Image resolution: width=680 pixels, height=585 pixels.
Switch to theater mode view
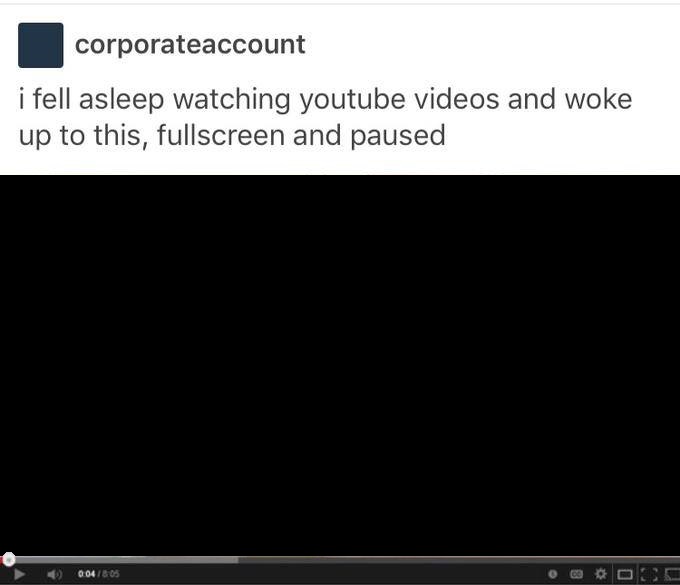pos(624,575)
